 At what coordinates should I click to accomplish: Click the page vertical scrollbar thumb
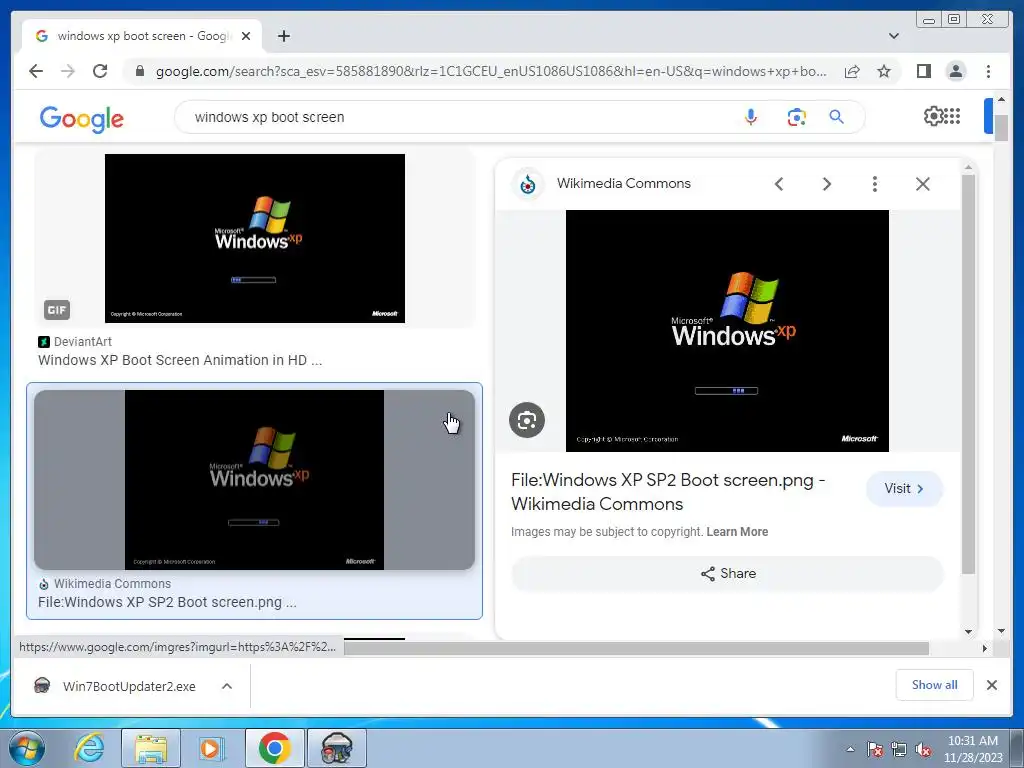pos(1001,127)
